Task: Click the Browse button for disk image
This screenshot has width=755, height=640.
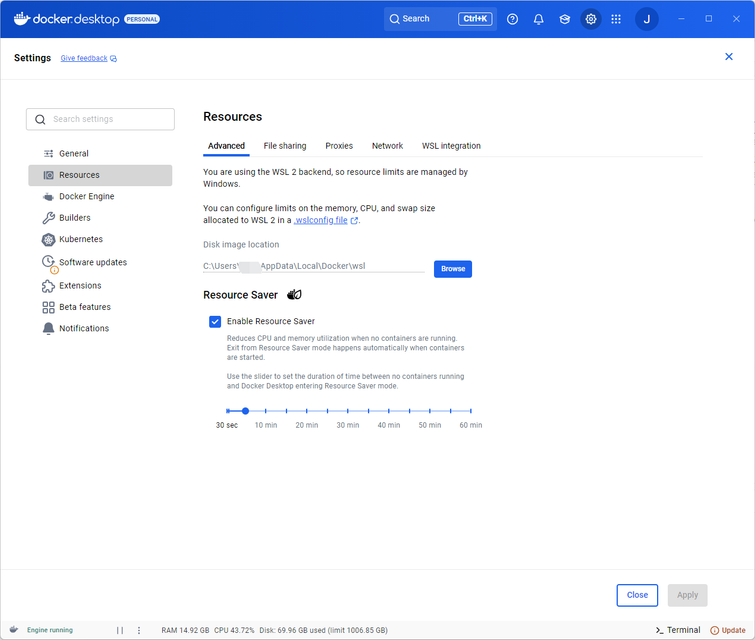Action: tap(453, 269)
